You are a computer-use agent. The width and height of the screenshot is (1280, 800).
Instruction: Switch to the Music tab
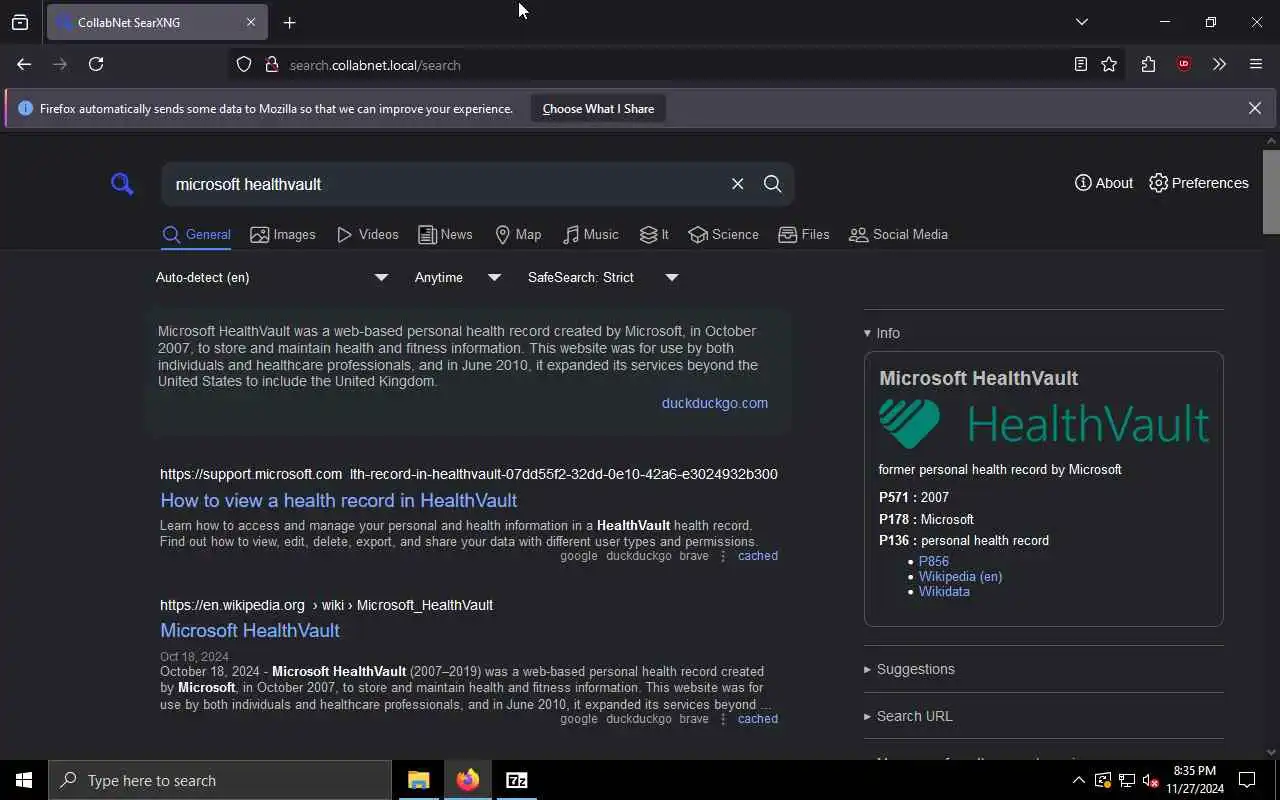coord(590,235)
